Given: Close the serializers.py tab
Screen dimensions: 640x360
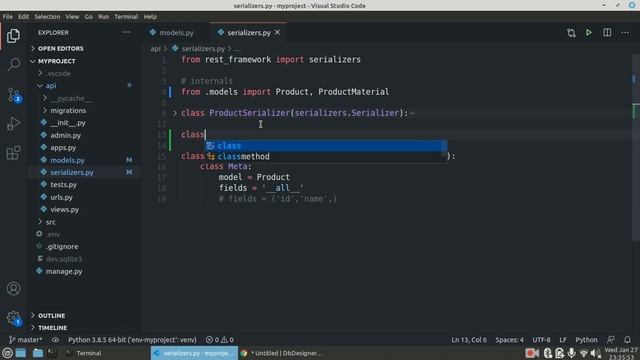Looking at the screenshot, I should click(x=278, y=32).
